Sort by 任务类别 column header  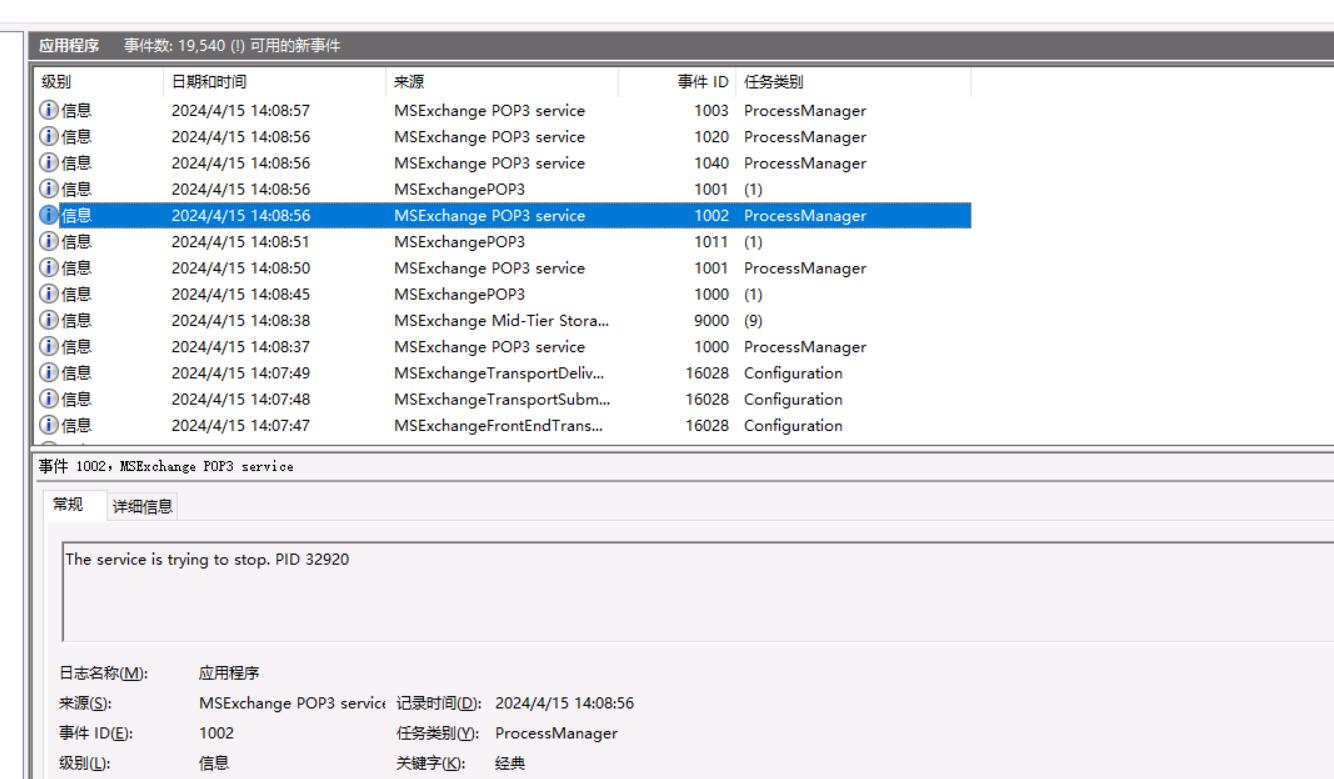point(853,83)
